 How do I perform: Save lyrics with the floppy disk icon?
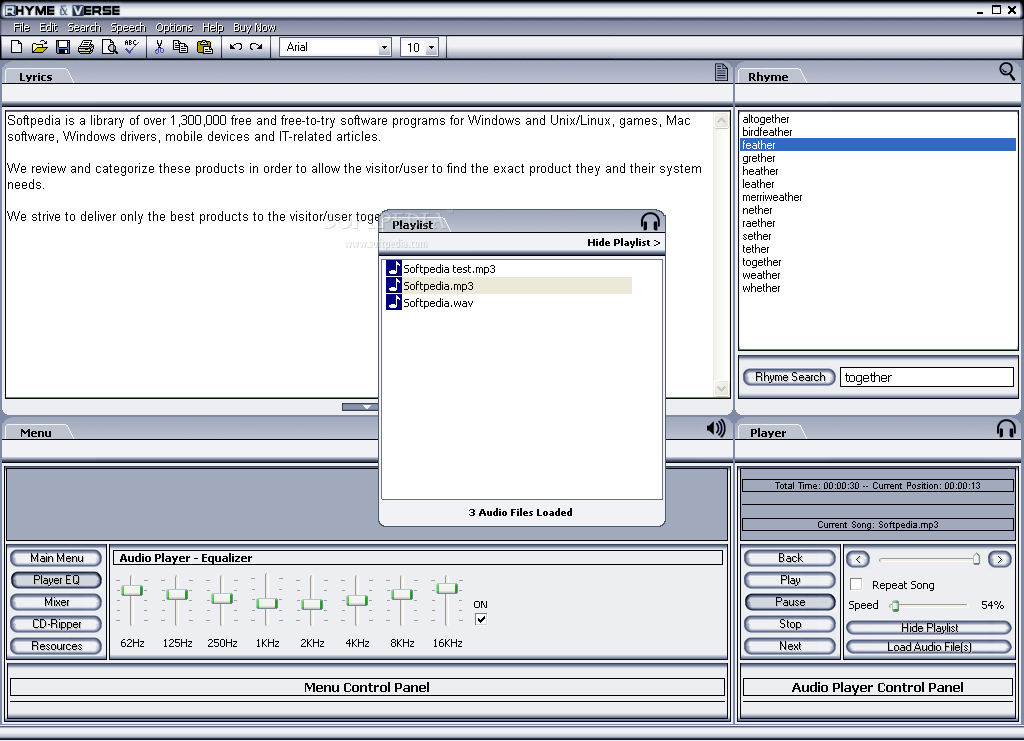63,47
